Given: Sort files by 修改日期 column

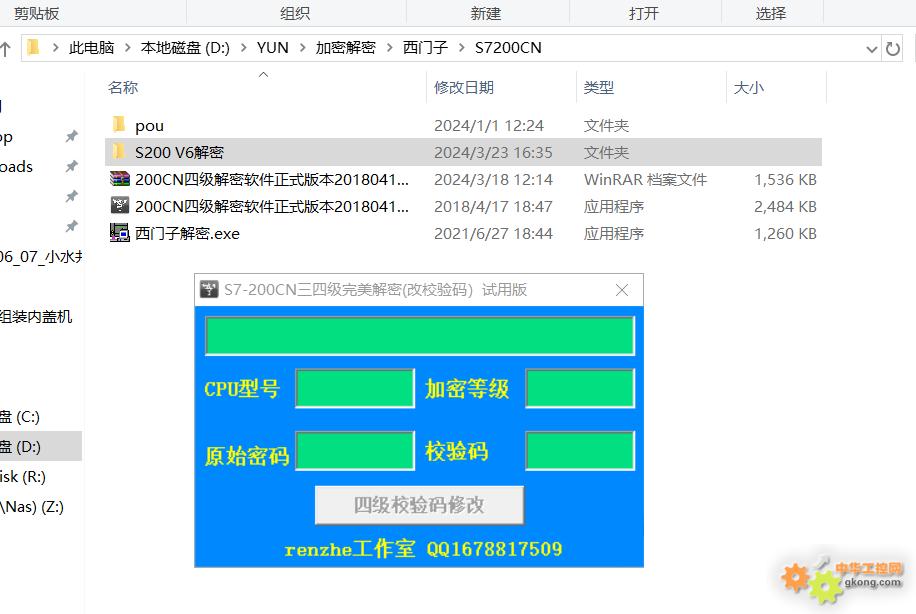Looking at the screenshot, I should tap(464, 88).
